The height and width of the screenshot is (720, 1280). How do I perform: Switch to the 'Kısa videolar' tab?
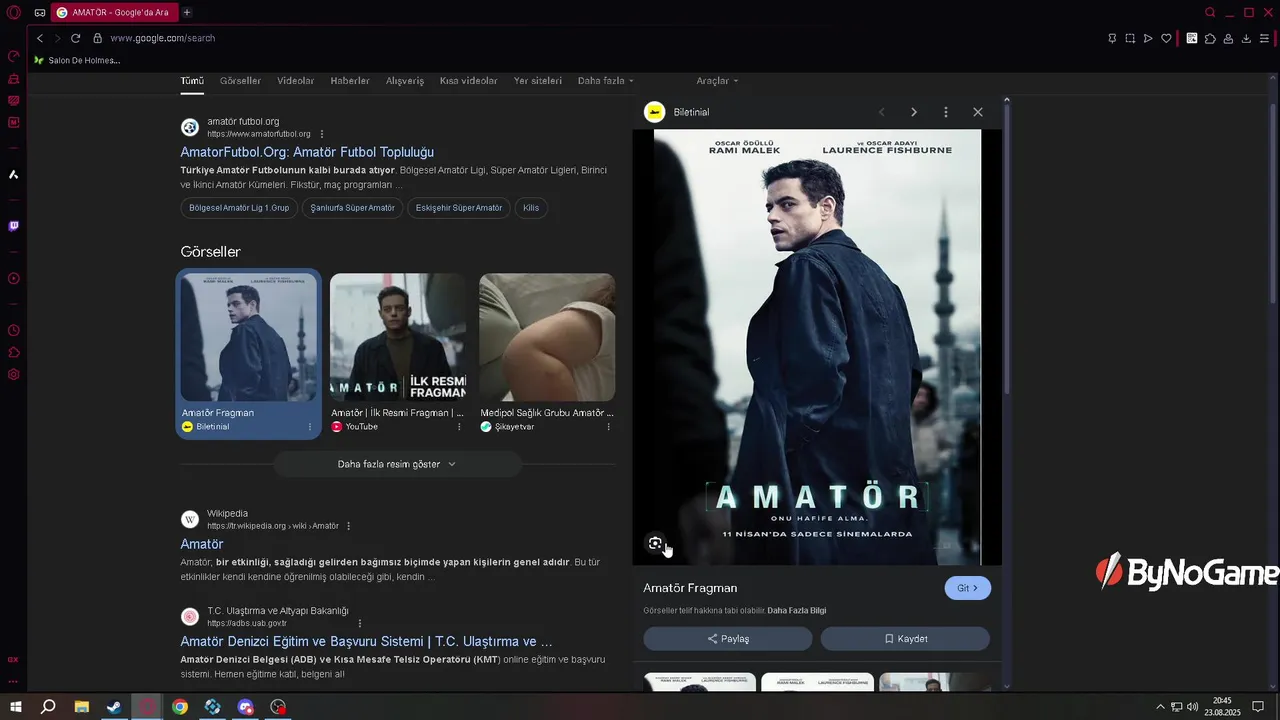[x=468, y=81]
